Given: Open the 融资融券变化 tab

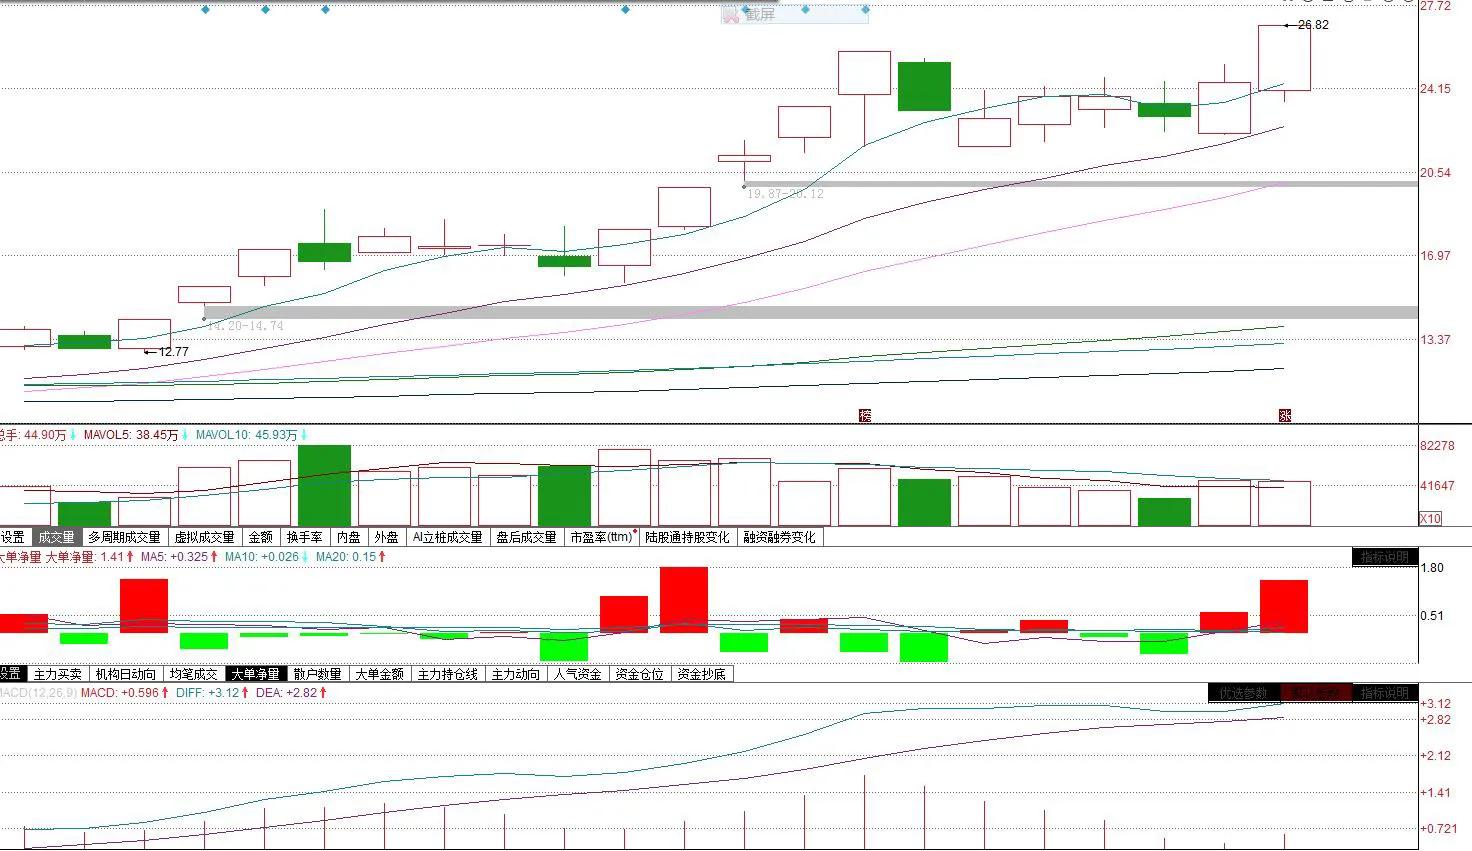Looking at the screenshot, I should 779,537.
